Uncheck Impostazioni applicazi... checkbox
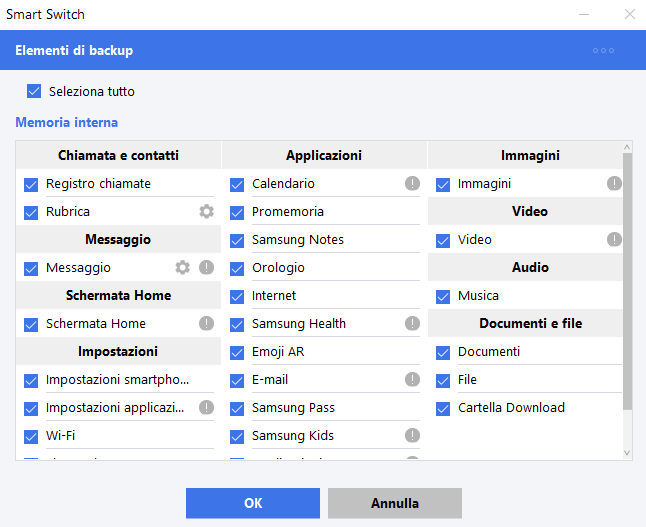The height and width of the screenshot is (527, 646). pyautogui.click(x=31, y=409)
